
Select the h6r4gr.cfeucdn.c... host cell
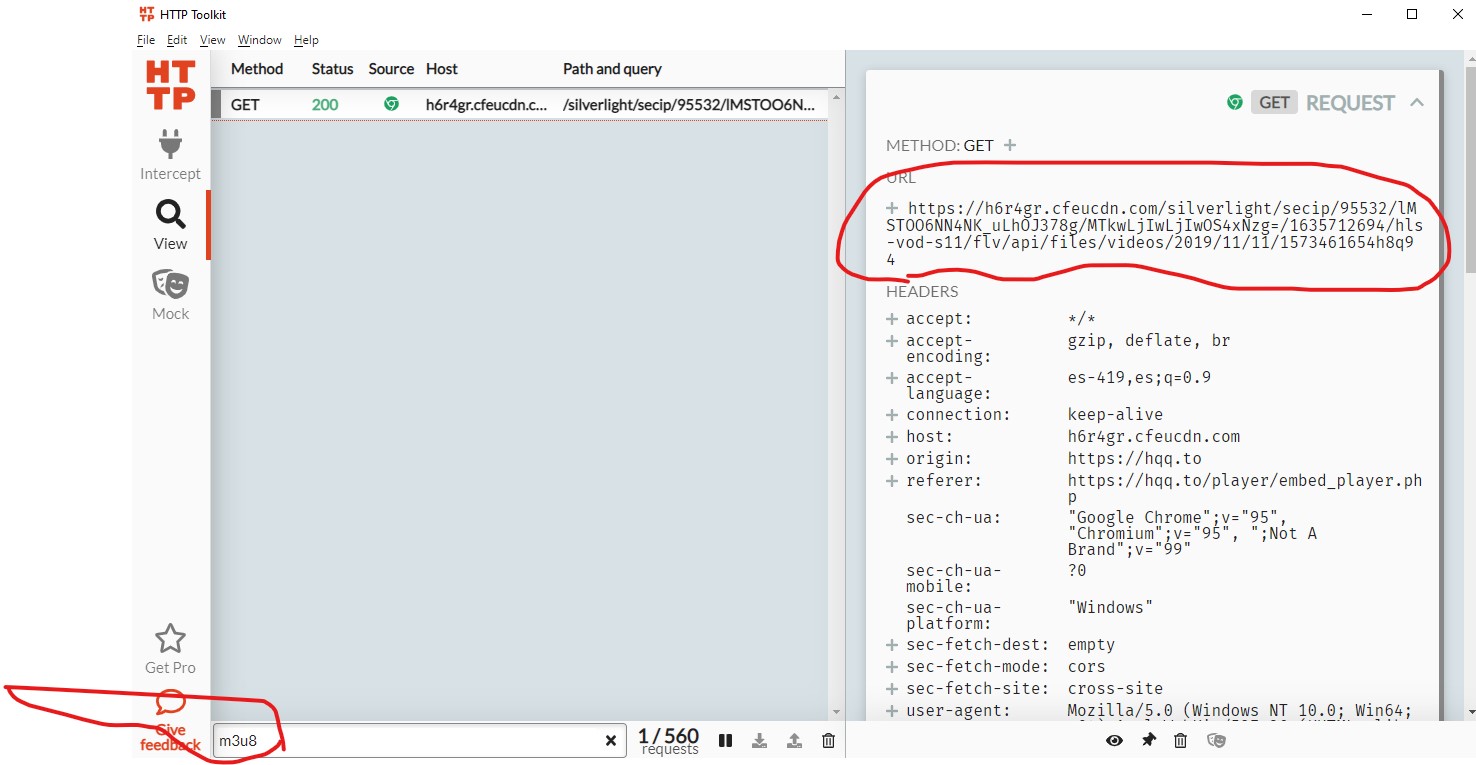[x=487, y=104]
